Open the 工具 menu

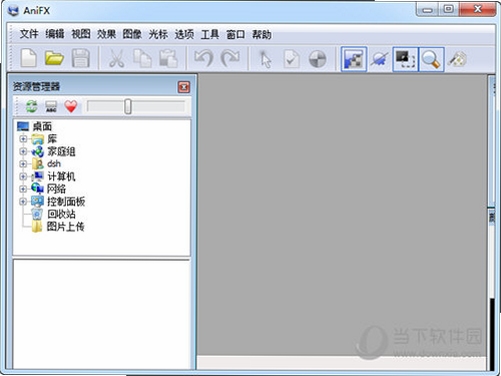210,34
